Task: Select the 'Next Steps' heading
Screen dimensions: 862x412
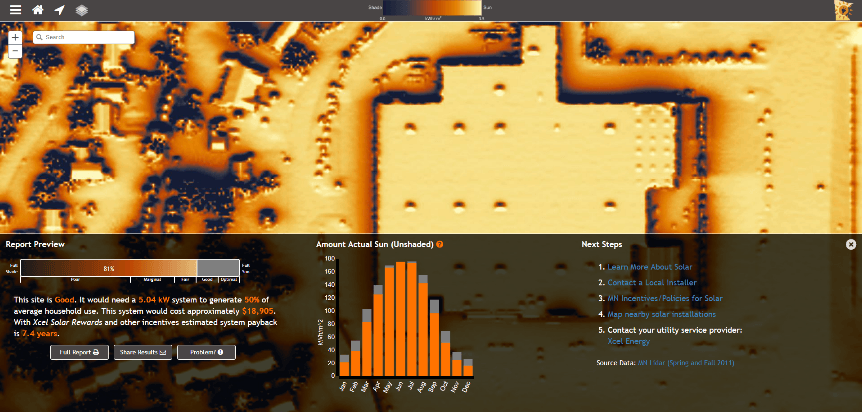Action: [602, 244]
